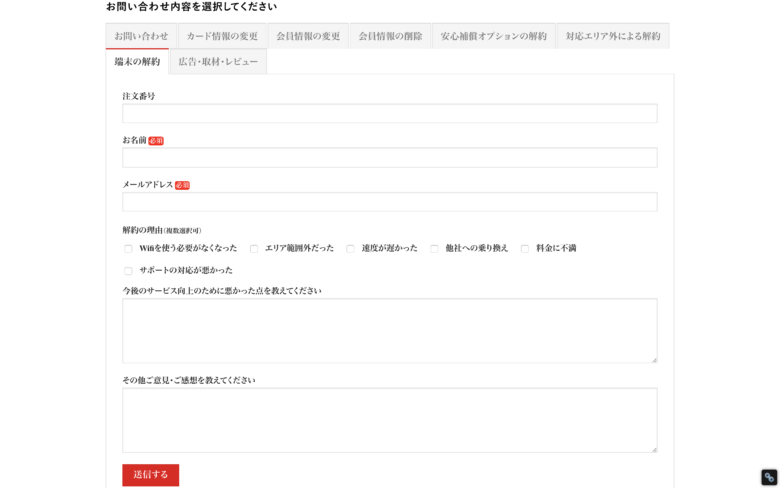Image resolution: width=780 pixels, height=488 pixels.
Task: Focus the 注文番号 input field
Action: (390, 113)
